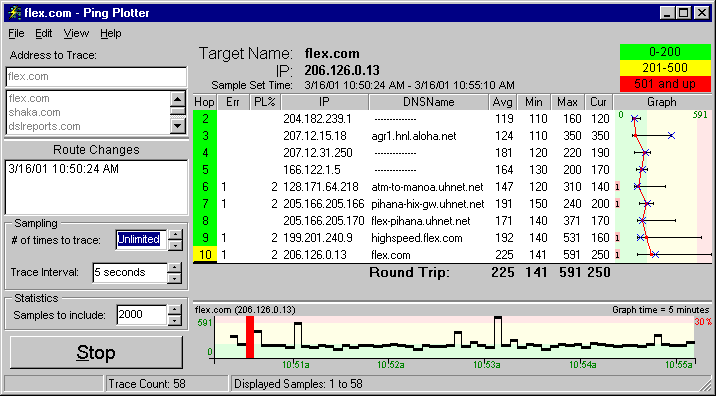The height and width of the screenshot is (396, 716).
Task: Select yellow hop 10 cell
Action: 205,254
